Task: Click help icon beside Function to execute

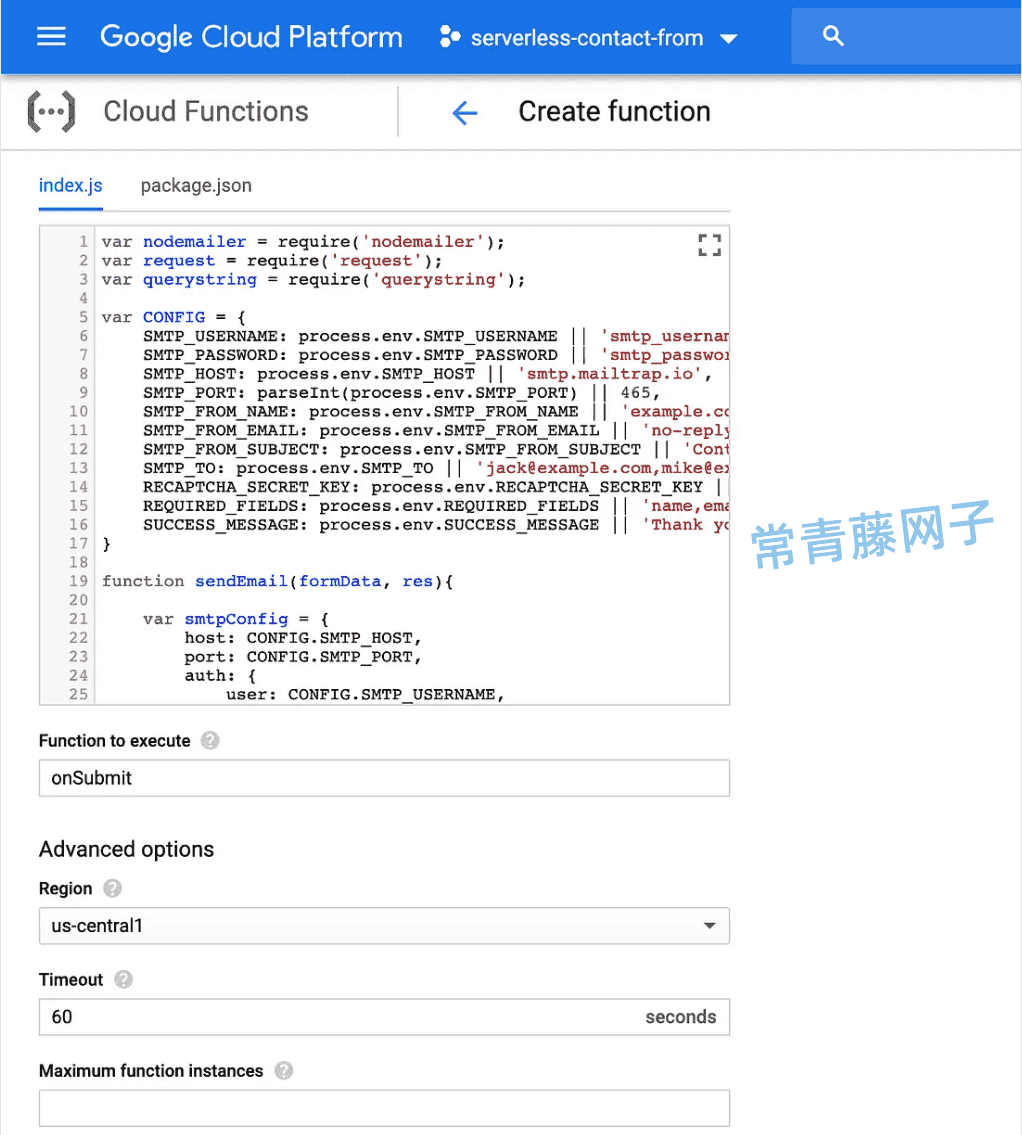Action: (210, 741)
